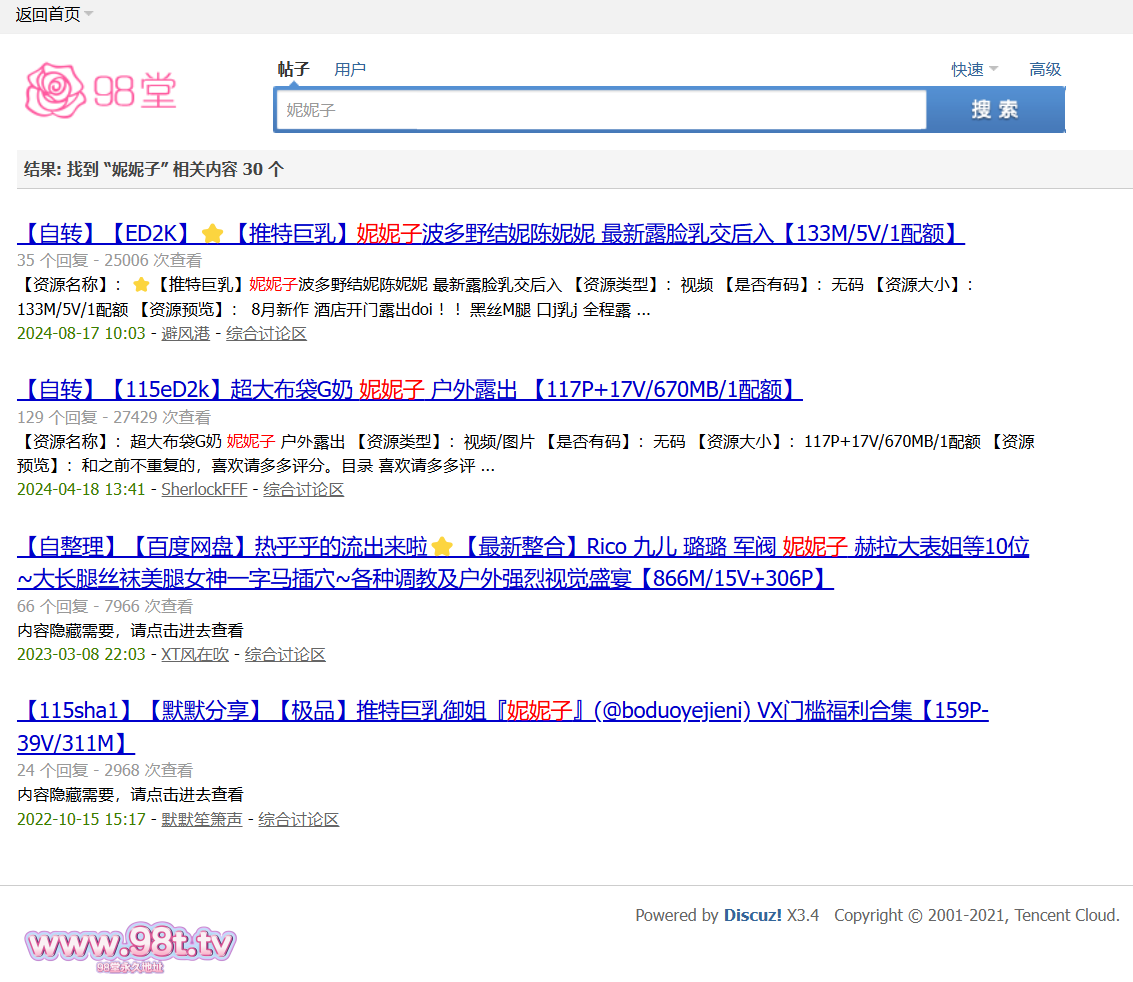Focus the search keyword input field

coord(600,110)
